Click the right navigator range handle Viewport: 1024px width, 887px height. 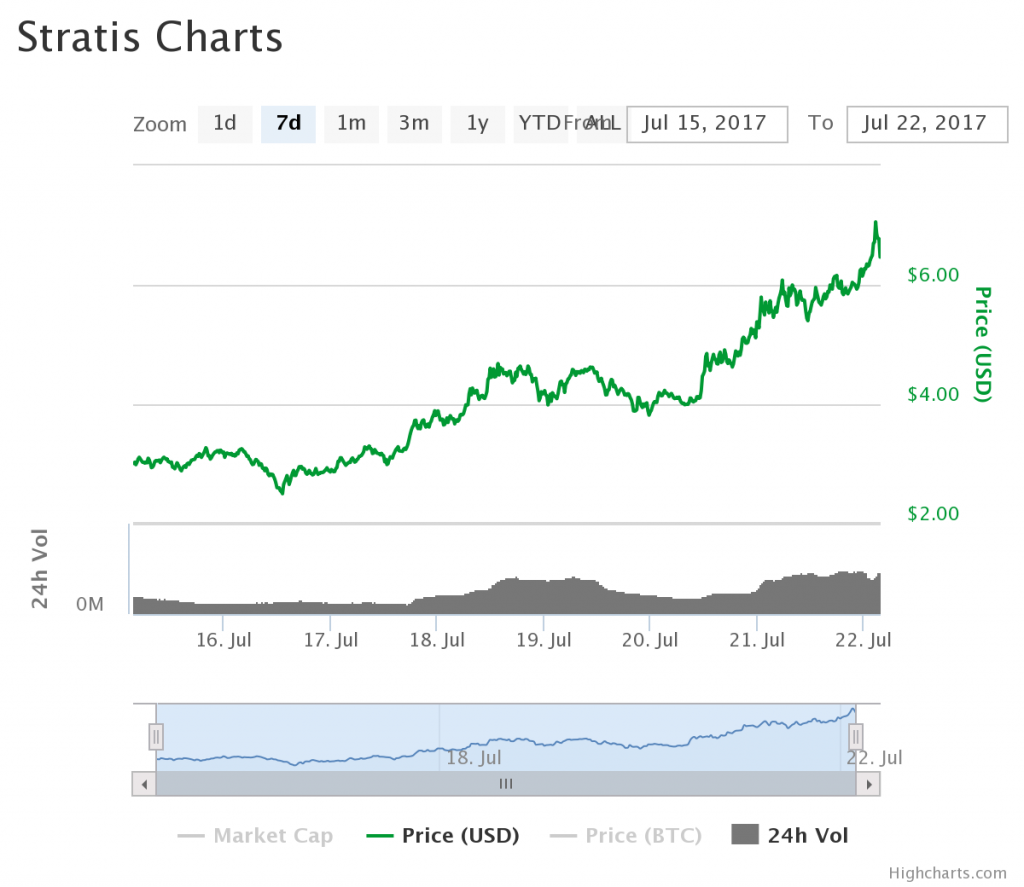click(856, 737)
